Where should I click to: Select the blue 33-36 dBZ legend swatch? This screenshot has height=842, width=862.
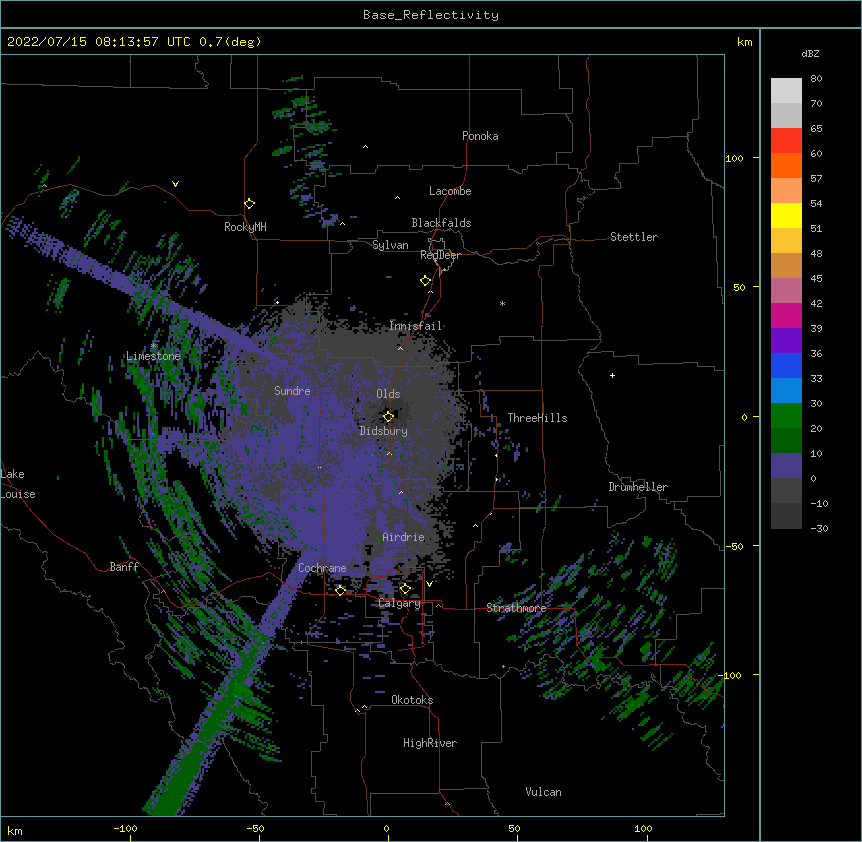coord(786,365)
